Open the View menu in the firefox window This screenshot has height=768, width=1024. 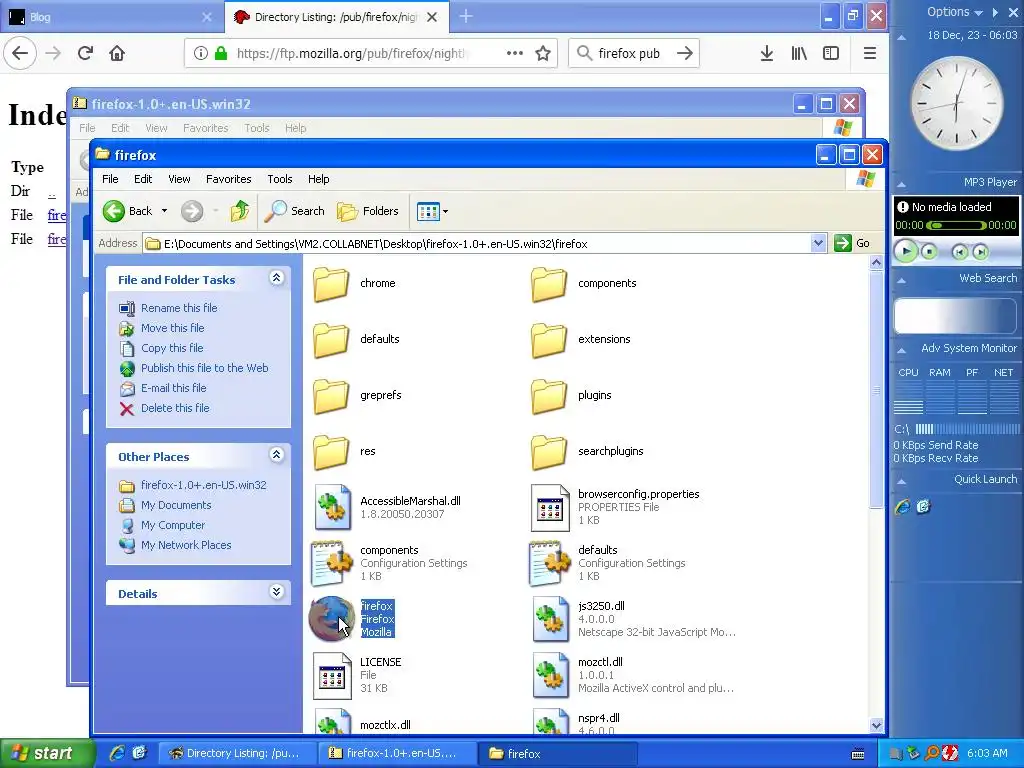point(179,179)
